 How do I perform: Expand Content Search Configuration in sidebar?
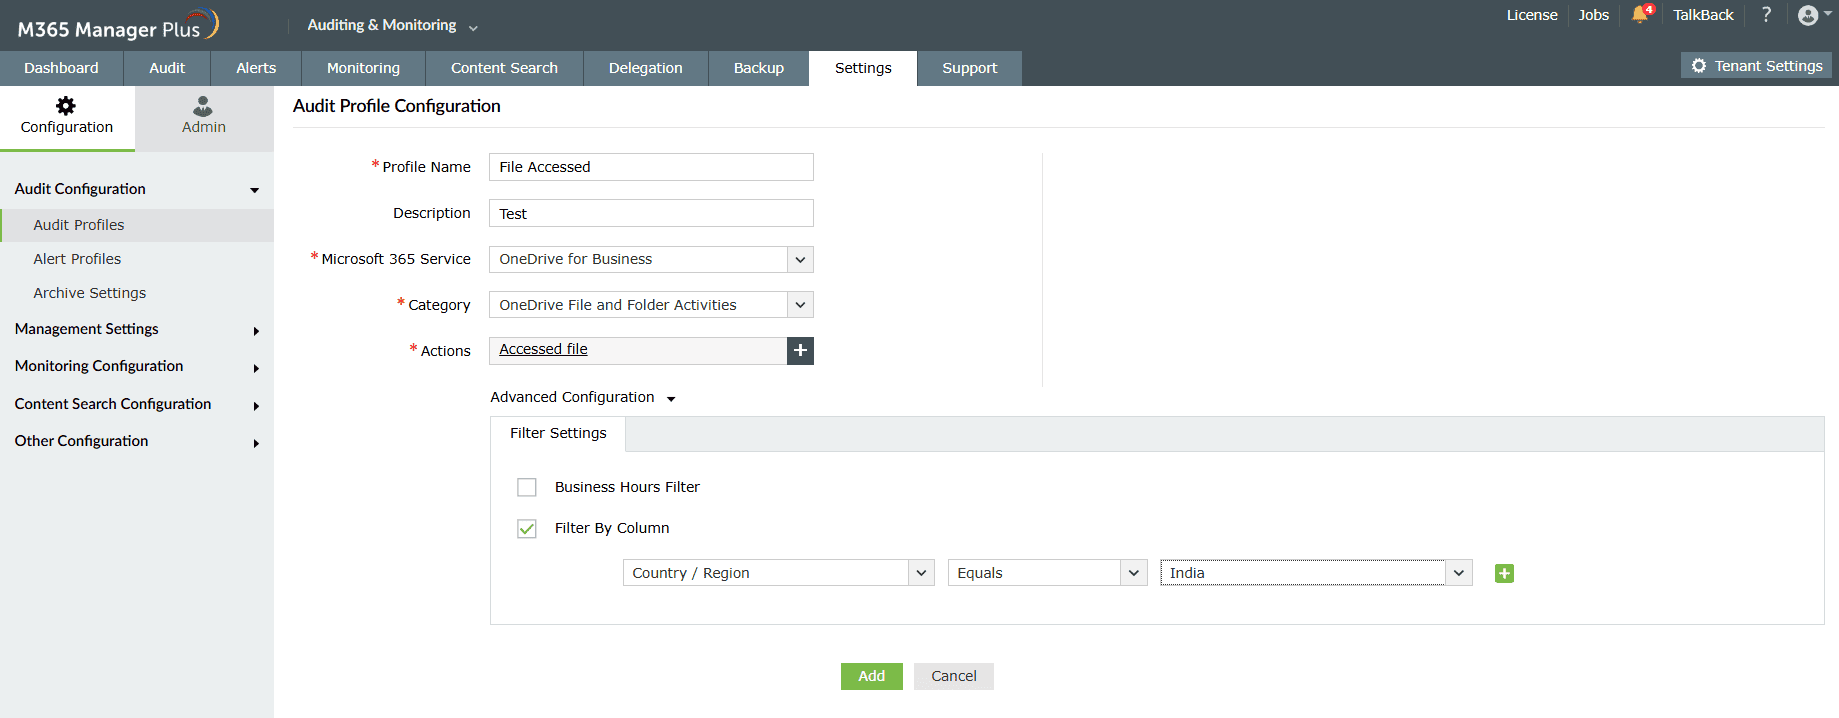point(137,404)
